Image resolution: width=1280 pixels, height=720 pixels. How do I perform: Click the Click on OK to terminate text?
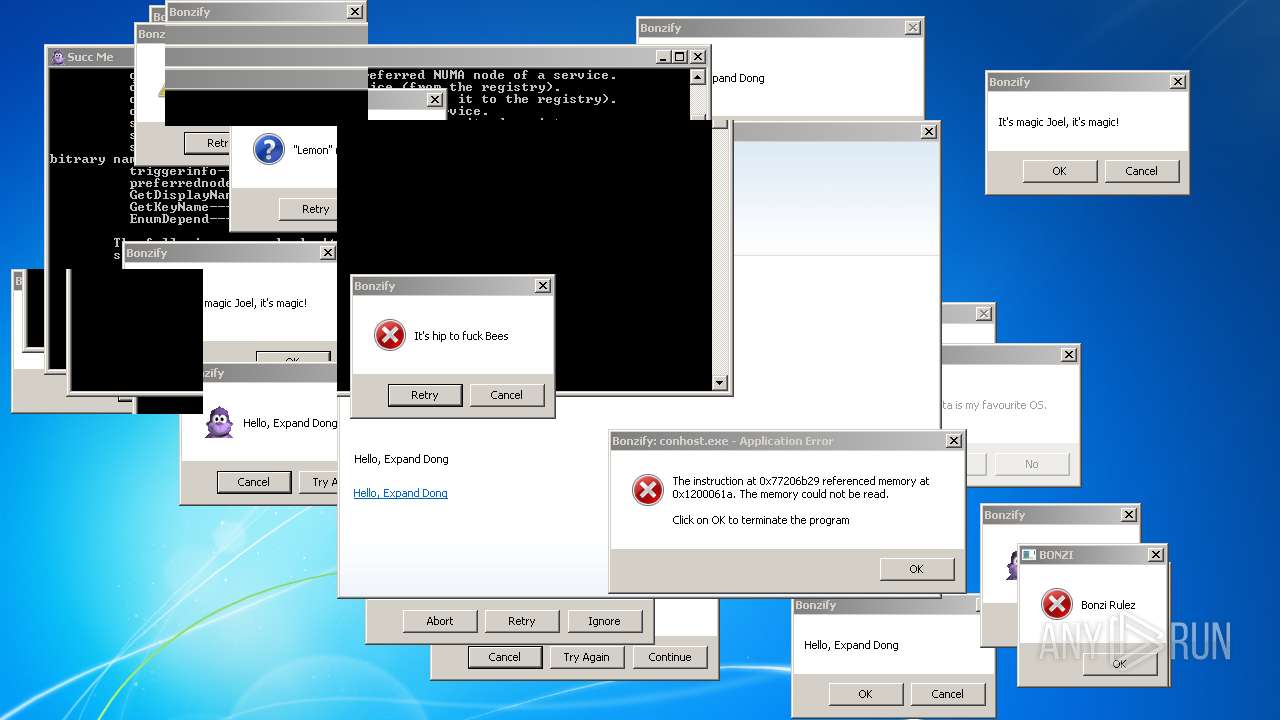coord(761,520)
